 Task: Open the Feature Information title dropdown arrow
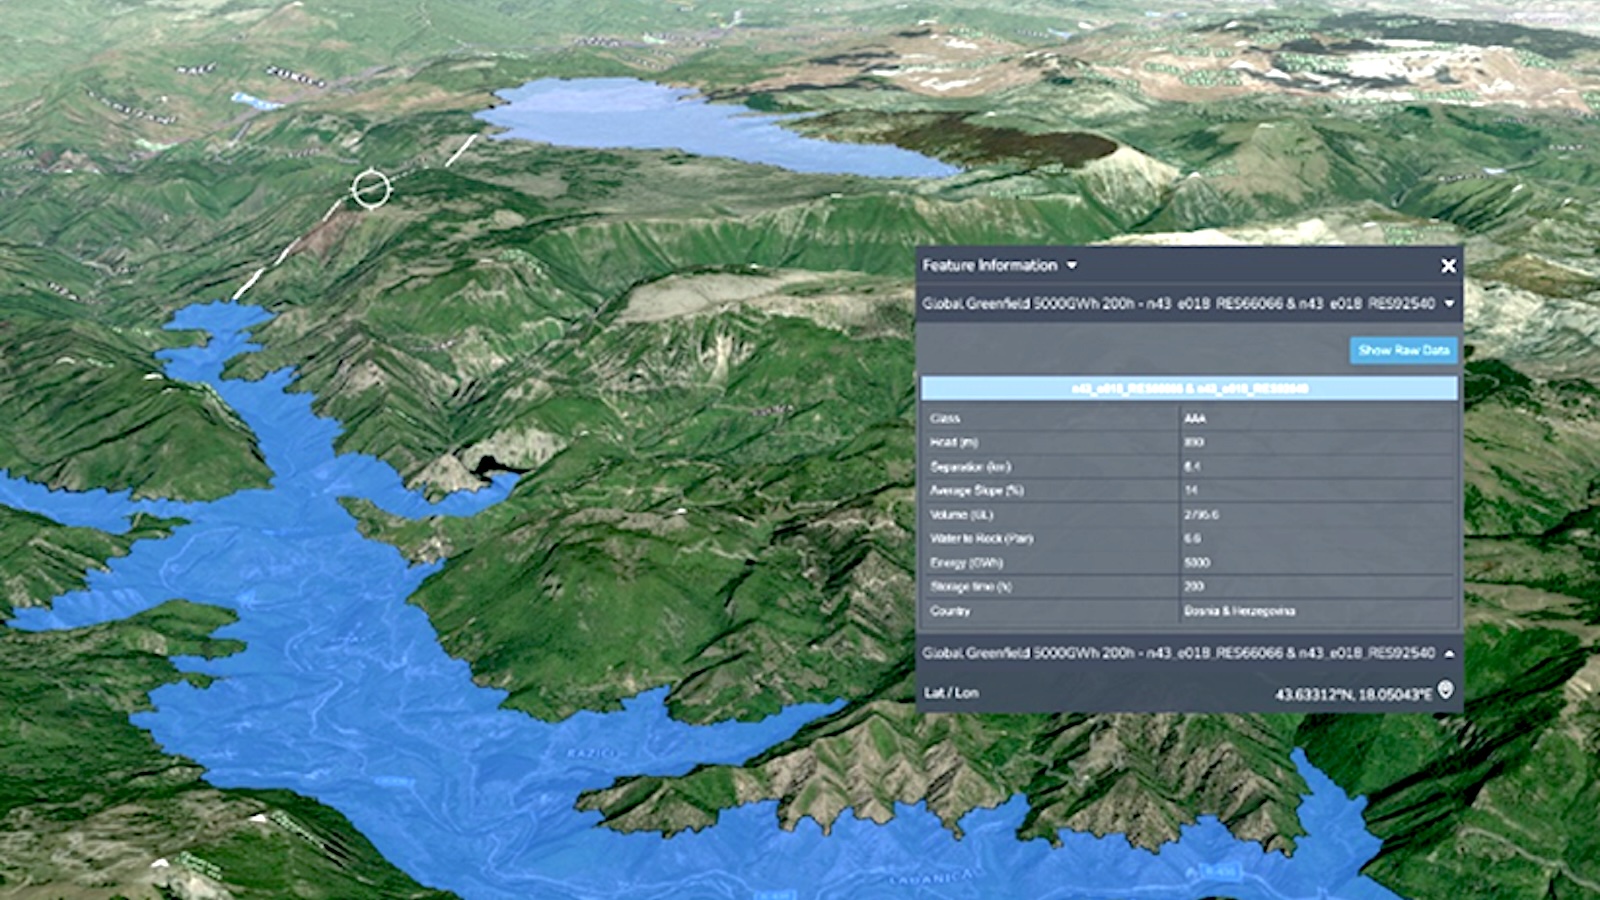1072,265
